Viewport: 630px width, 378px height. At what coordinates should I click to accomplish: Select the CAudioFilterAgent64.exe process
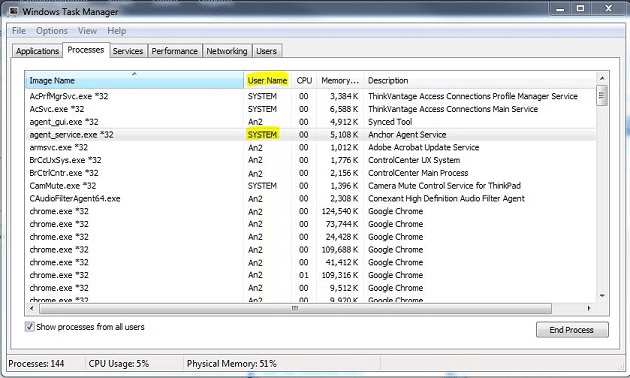point(310,198)
